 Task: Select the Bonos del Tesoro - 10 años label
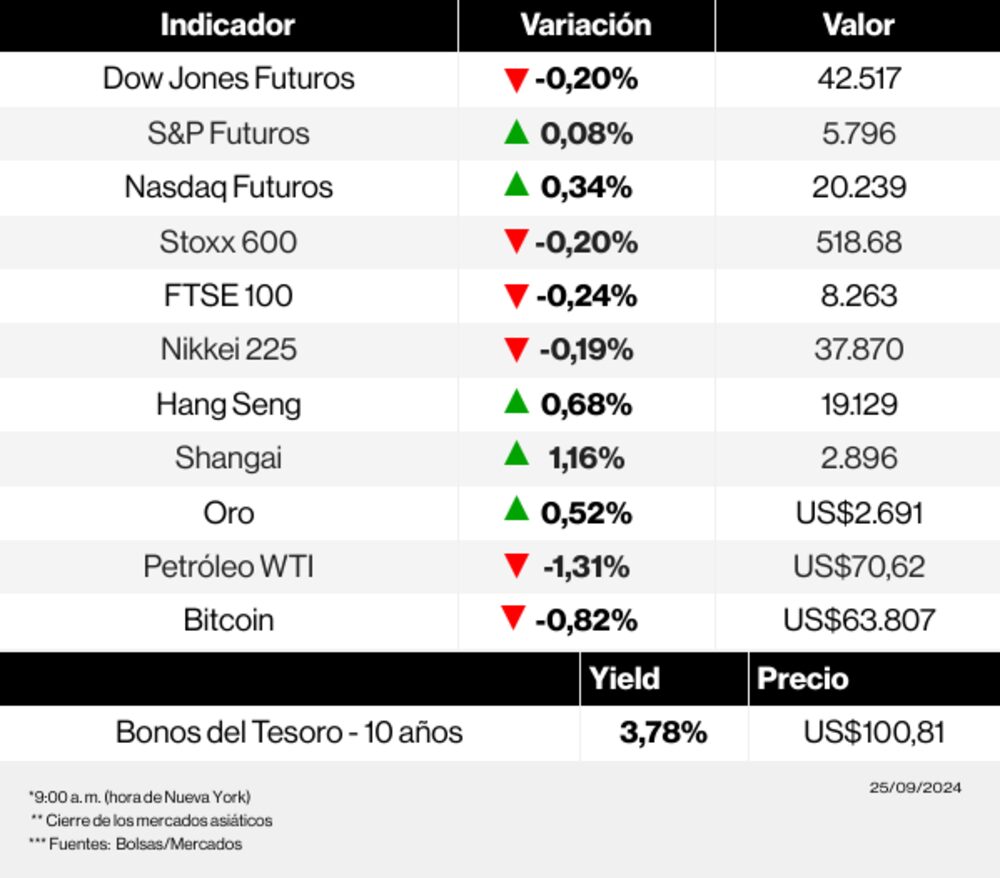pyautogui.click(x=289, y=733)
